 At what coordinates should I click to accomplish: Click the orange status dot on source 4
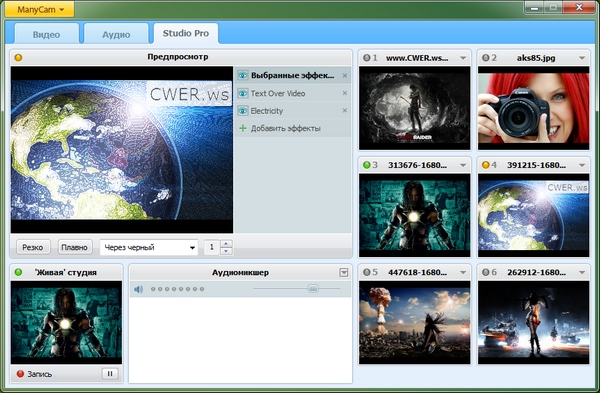coord(486,165)
